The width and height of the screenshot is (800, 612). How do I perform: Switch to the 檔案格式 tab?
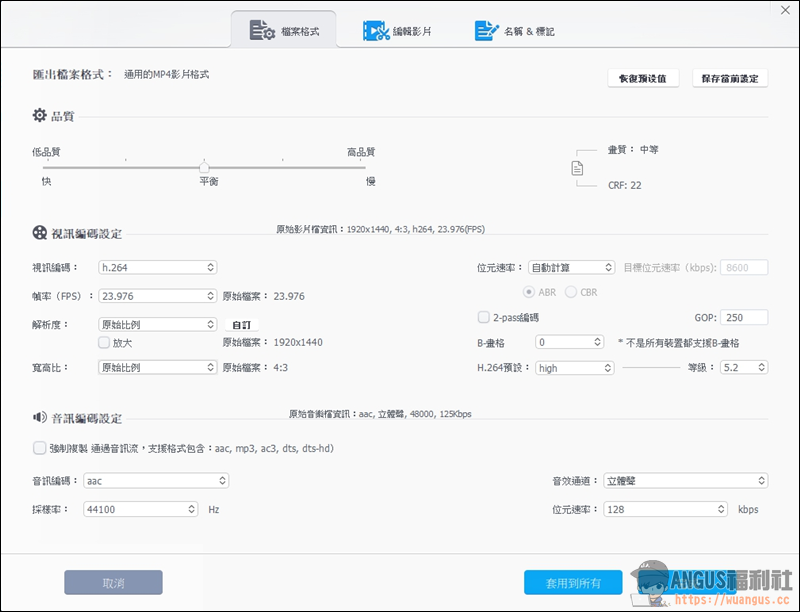(284, 31)
